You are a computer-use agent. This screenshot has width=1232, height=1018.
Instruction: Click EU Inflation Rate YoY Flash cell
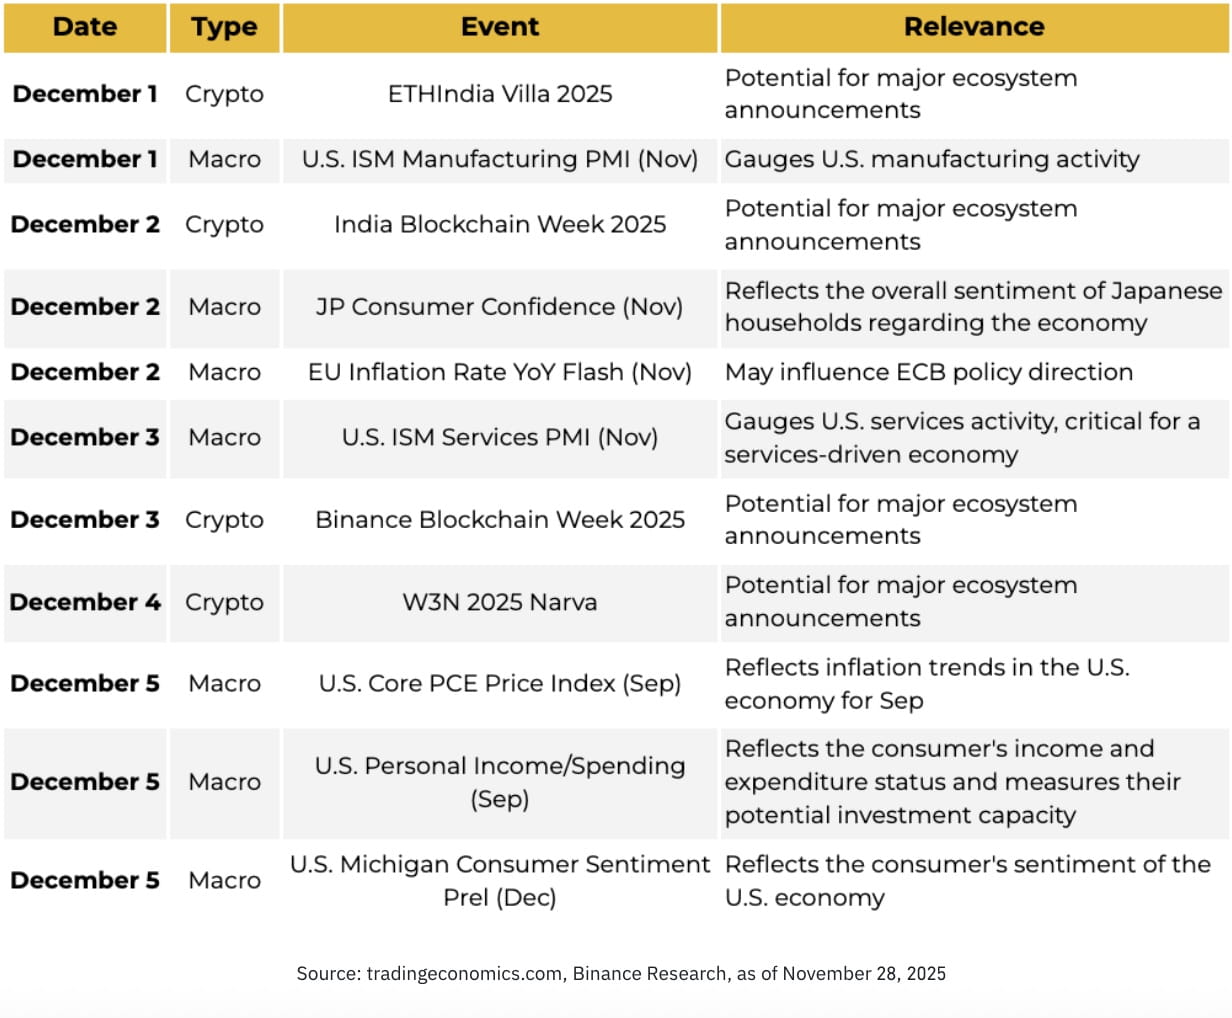[x=499, y=372]
